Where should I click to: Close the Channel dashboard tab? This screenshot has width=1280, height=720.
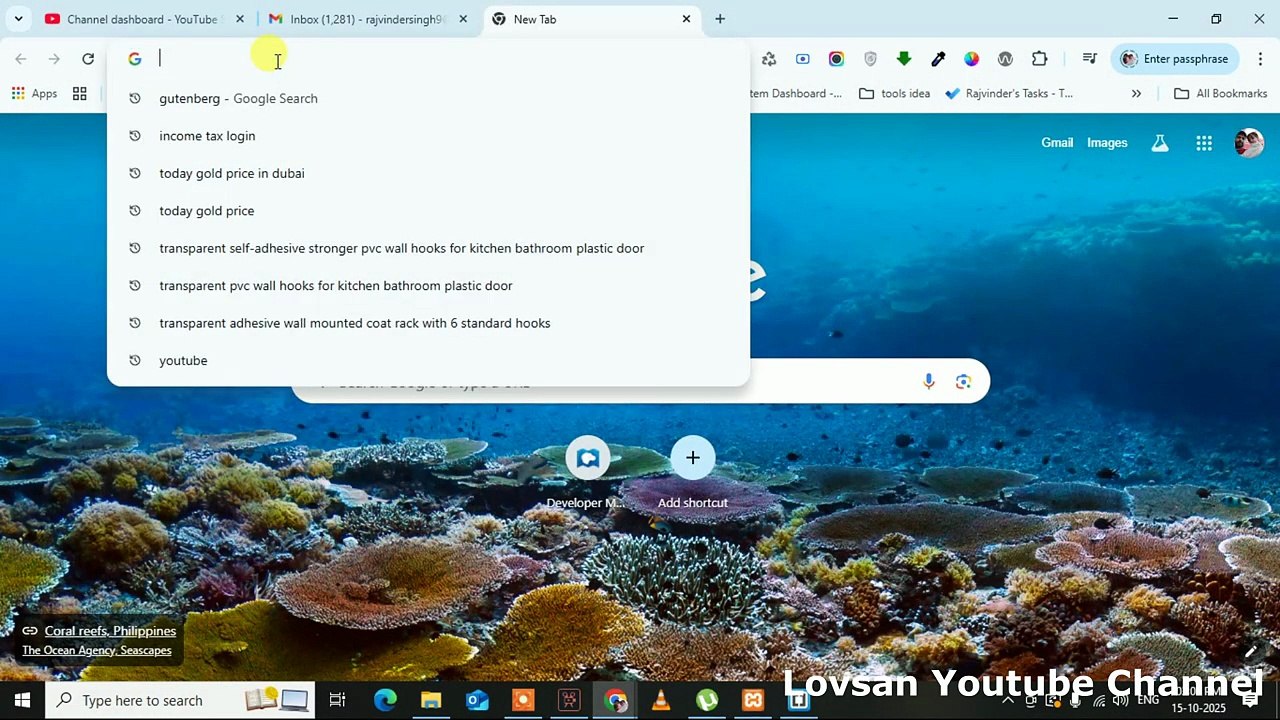[x=239, y=19]
